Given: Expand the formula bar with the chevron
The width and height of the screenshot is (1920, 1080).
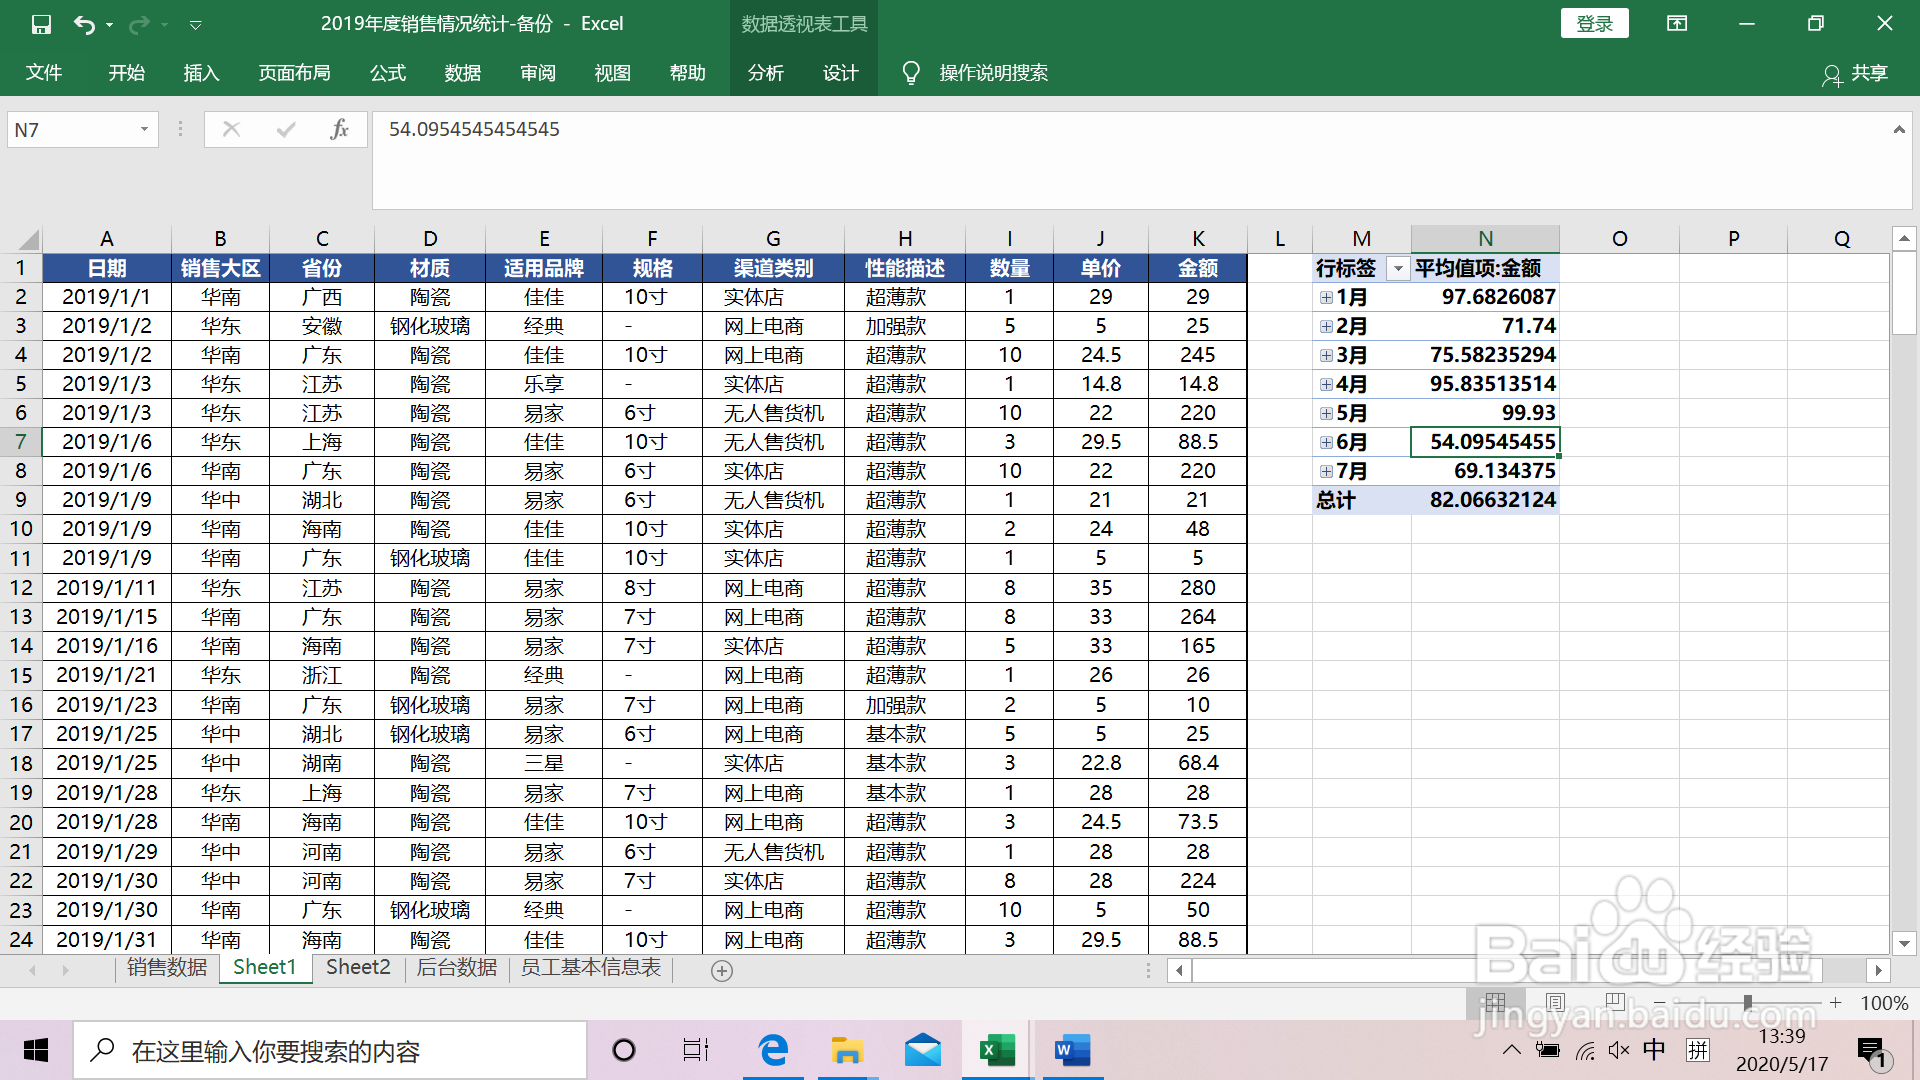Looking at the screenshot, I should point(1899,130).
